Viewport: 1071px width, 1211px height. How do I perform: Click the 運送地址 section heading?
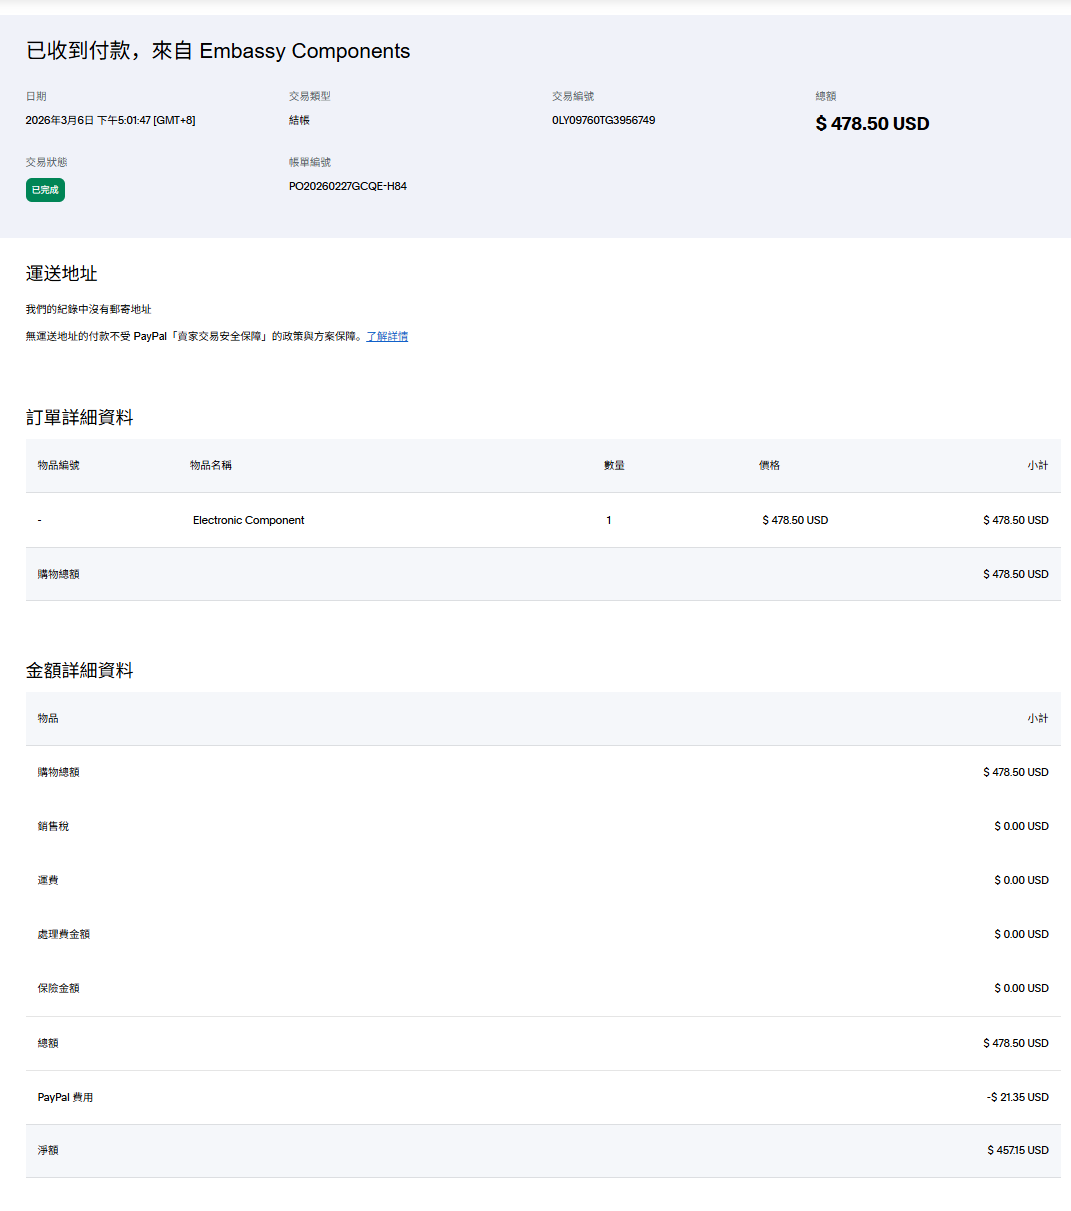61,274
